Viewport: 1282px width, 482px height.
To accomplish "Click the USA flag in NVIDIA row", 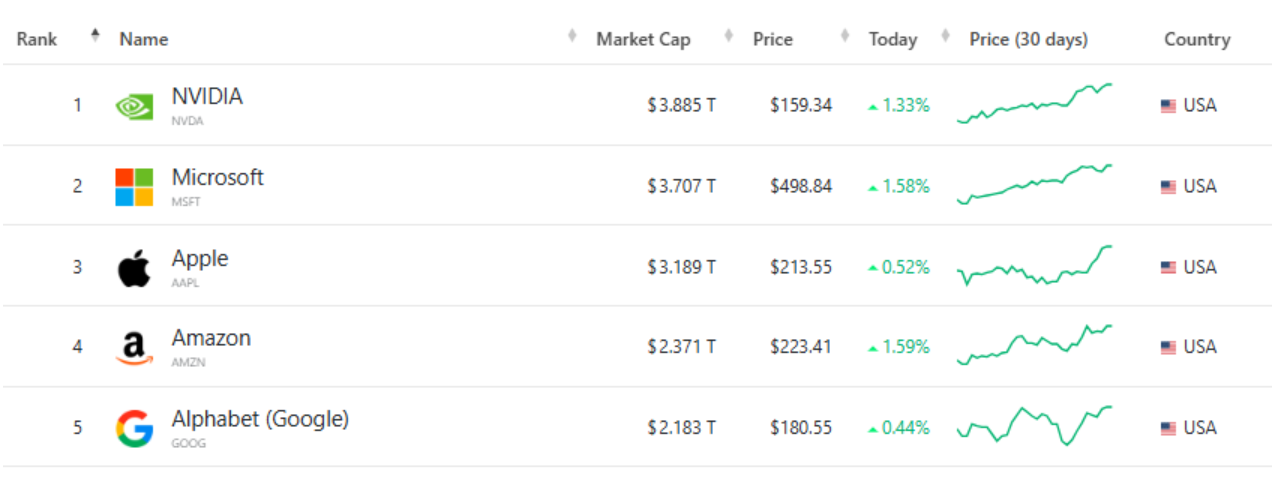I will click(x=1168, y=106).
